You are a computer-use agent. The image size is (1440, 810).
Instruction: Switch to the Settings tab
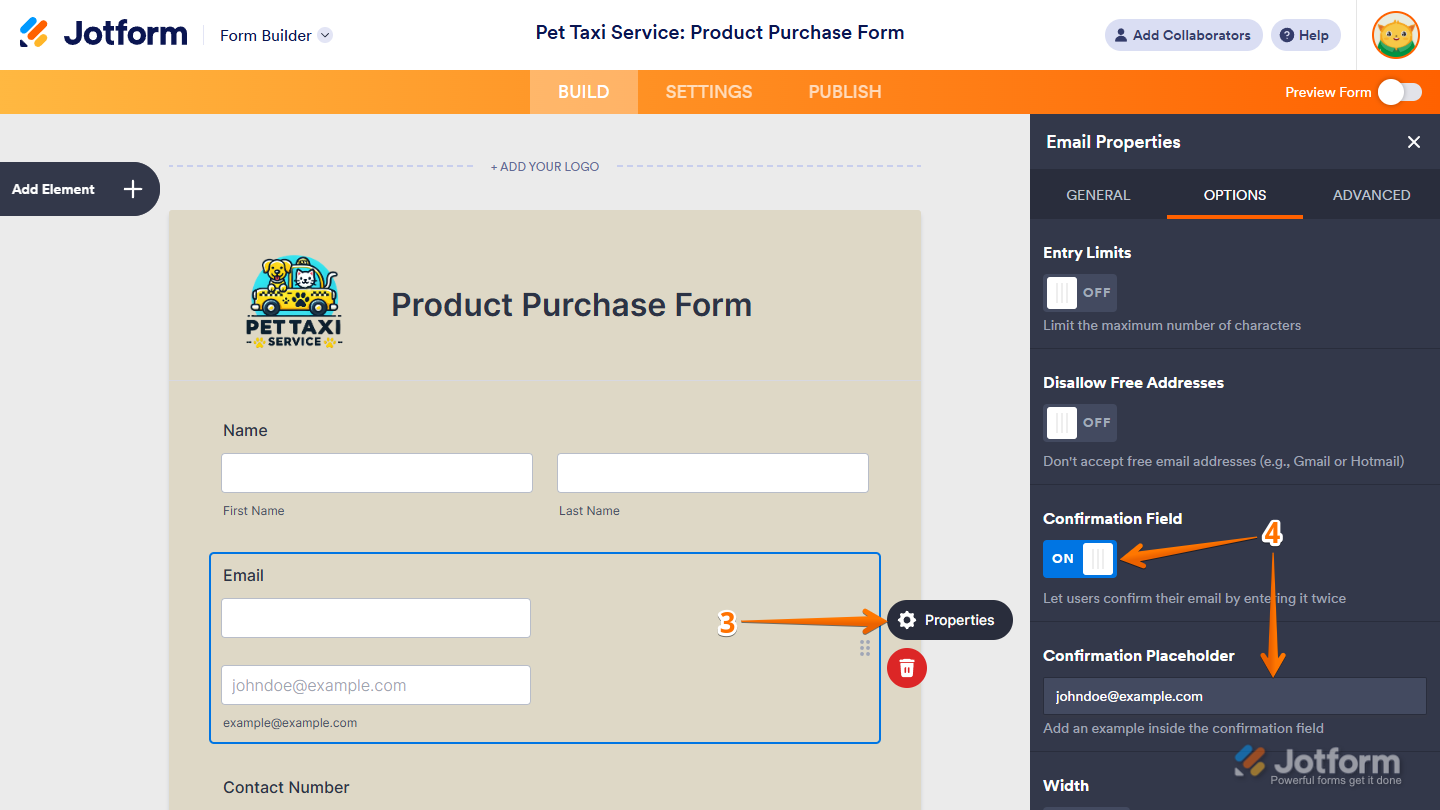(709, 92)
